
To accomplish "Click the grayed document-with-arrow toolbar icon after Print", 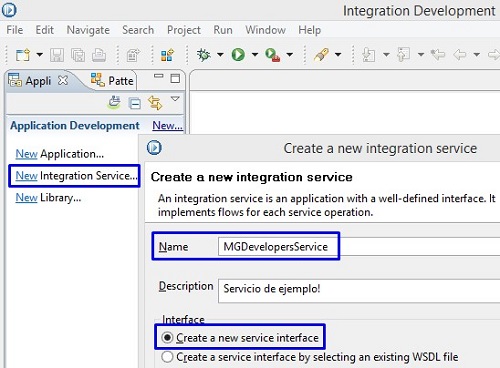I will coord(133,55).
